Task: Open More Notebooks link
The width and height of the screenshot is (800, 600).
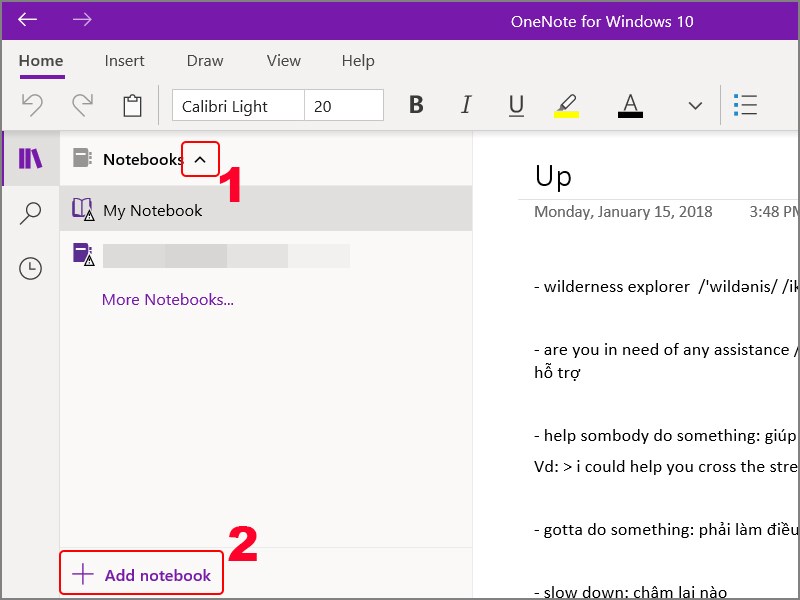Action: [167, 299]
